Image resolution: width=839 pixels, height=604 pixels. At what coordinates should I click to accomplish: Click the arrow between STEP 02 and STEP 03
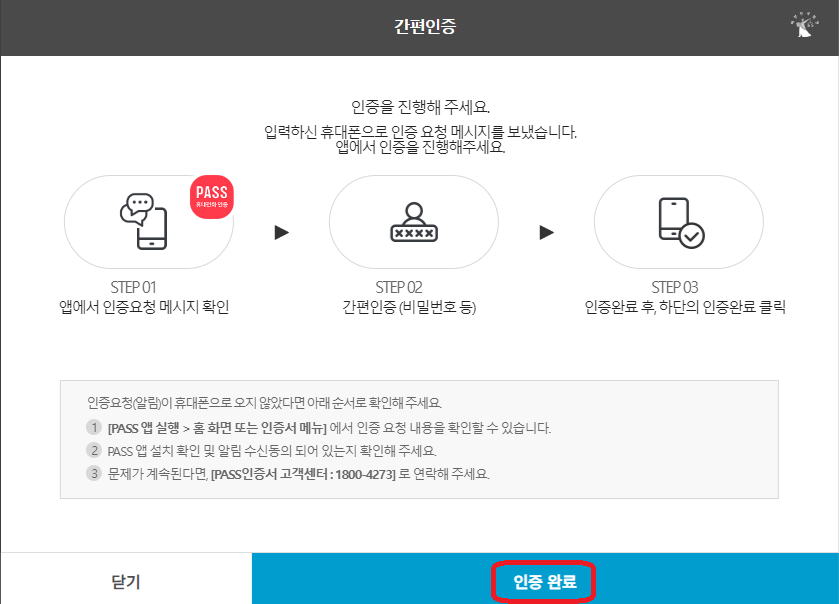click(546, 230)
